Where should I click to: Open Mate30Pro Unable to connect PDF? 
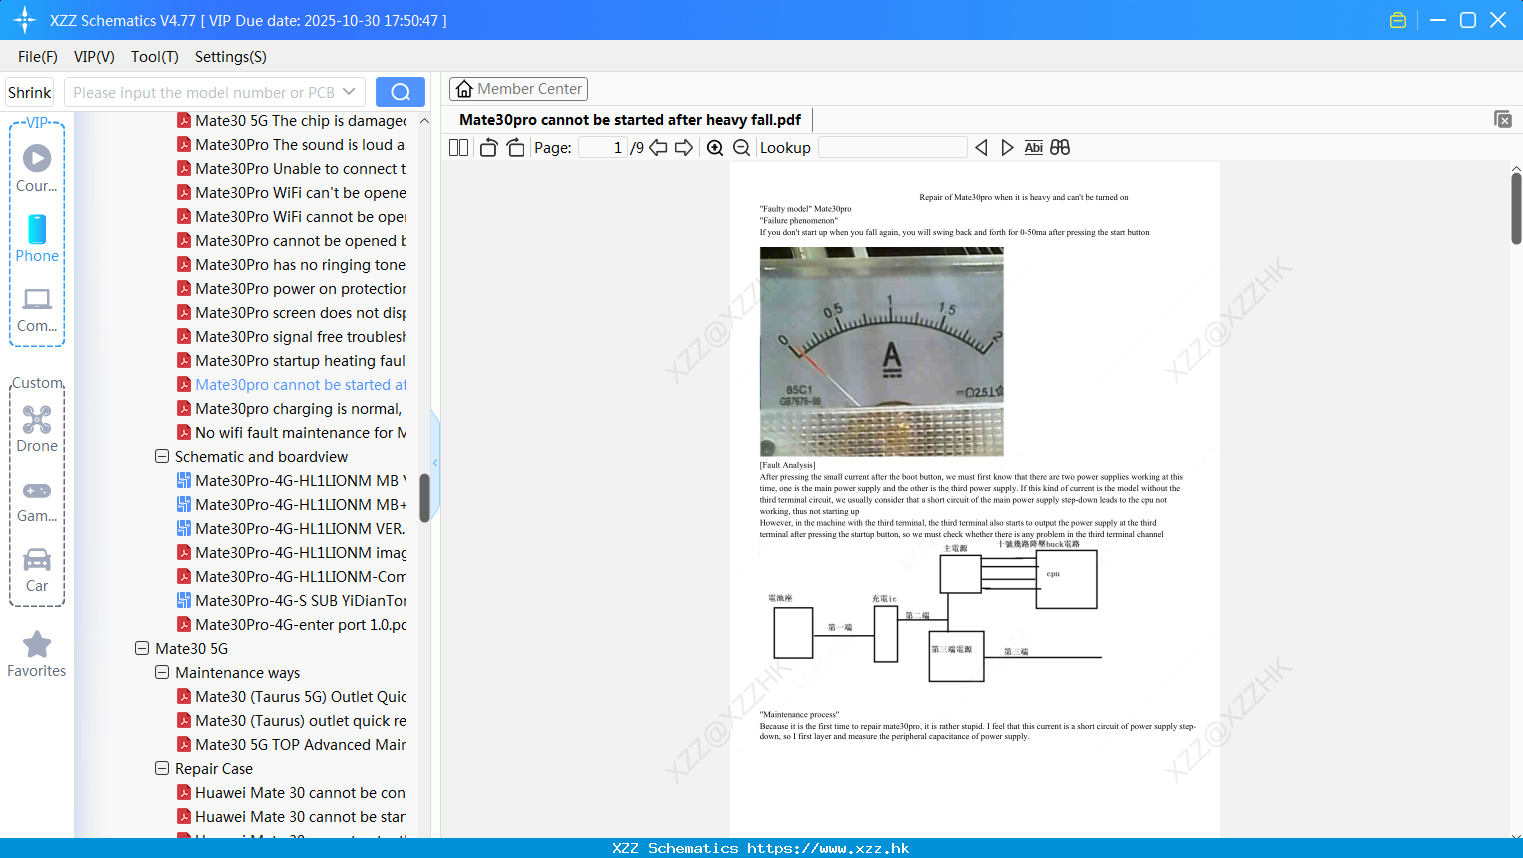click(291, 168)
